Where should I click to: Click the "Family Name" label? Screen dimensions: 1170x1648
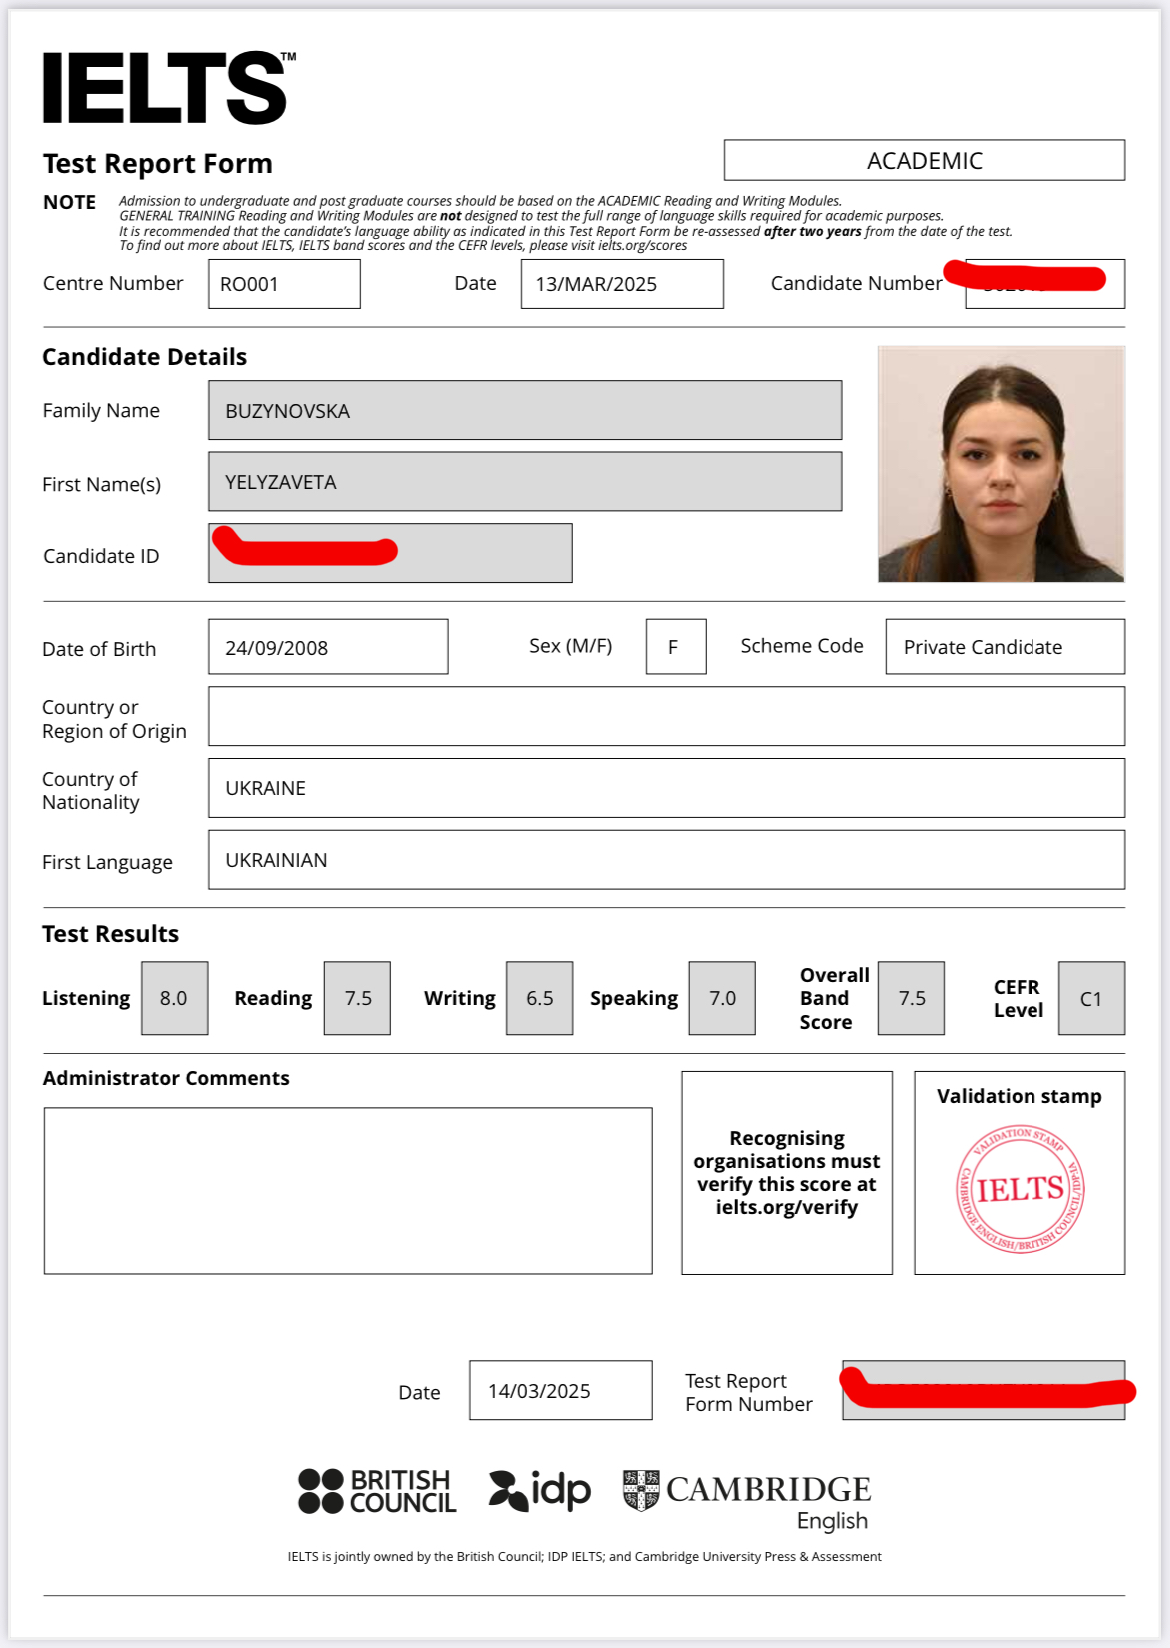(101, 410)
